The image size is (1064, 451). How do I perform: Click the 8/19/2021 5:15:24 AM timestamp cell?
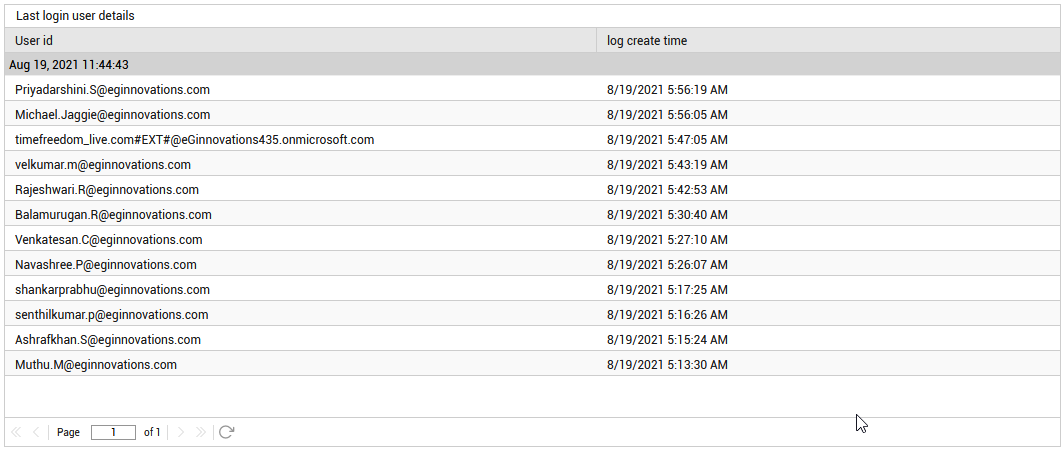coord(668,340)
